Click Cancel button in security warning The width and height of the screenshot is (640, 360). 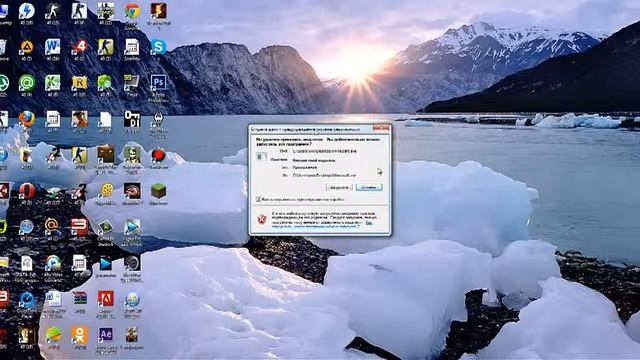point(369,187)
